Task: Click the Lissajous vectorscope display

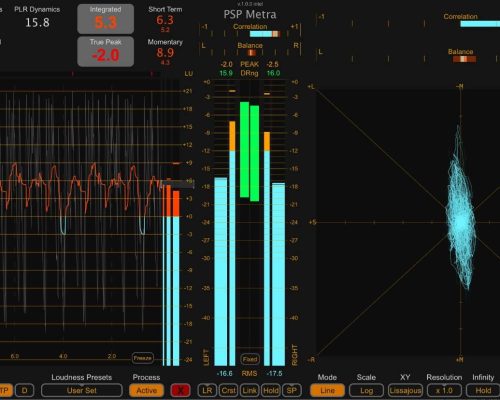Action: 408,222
